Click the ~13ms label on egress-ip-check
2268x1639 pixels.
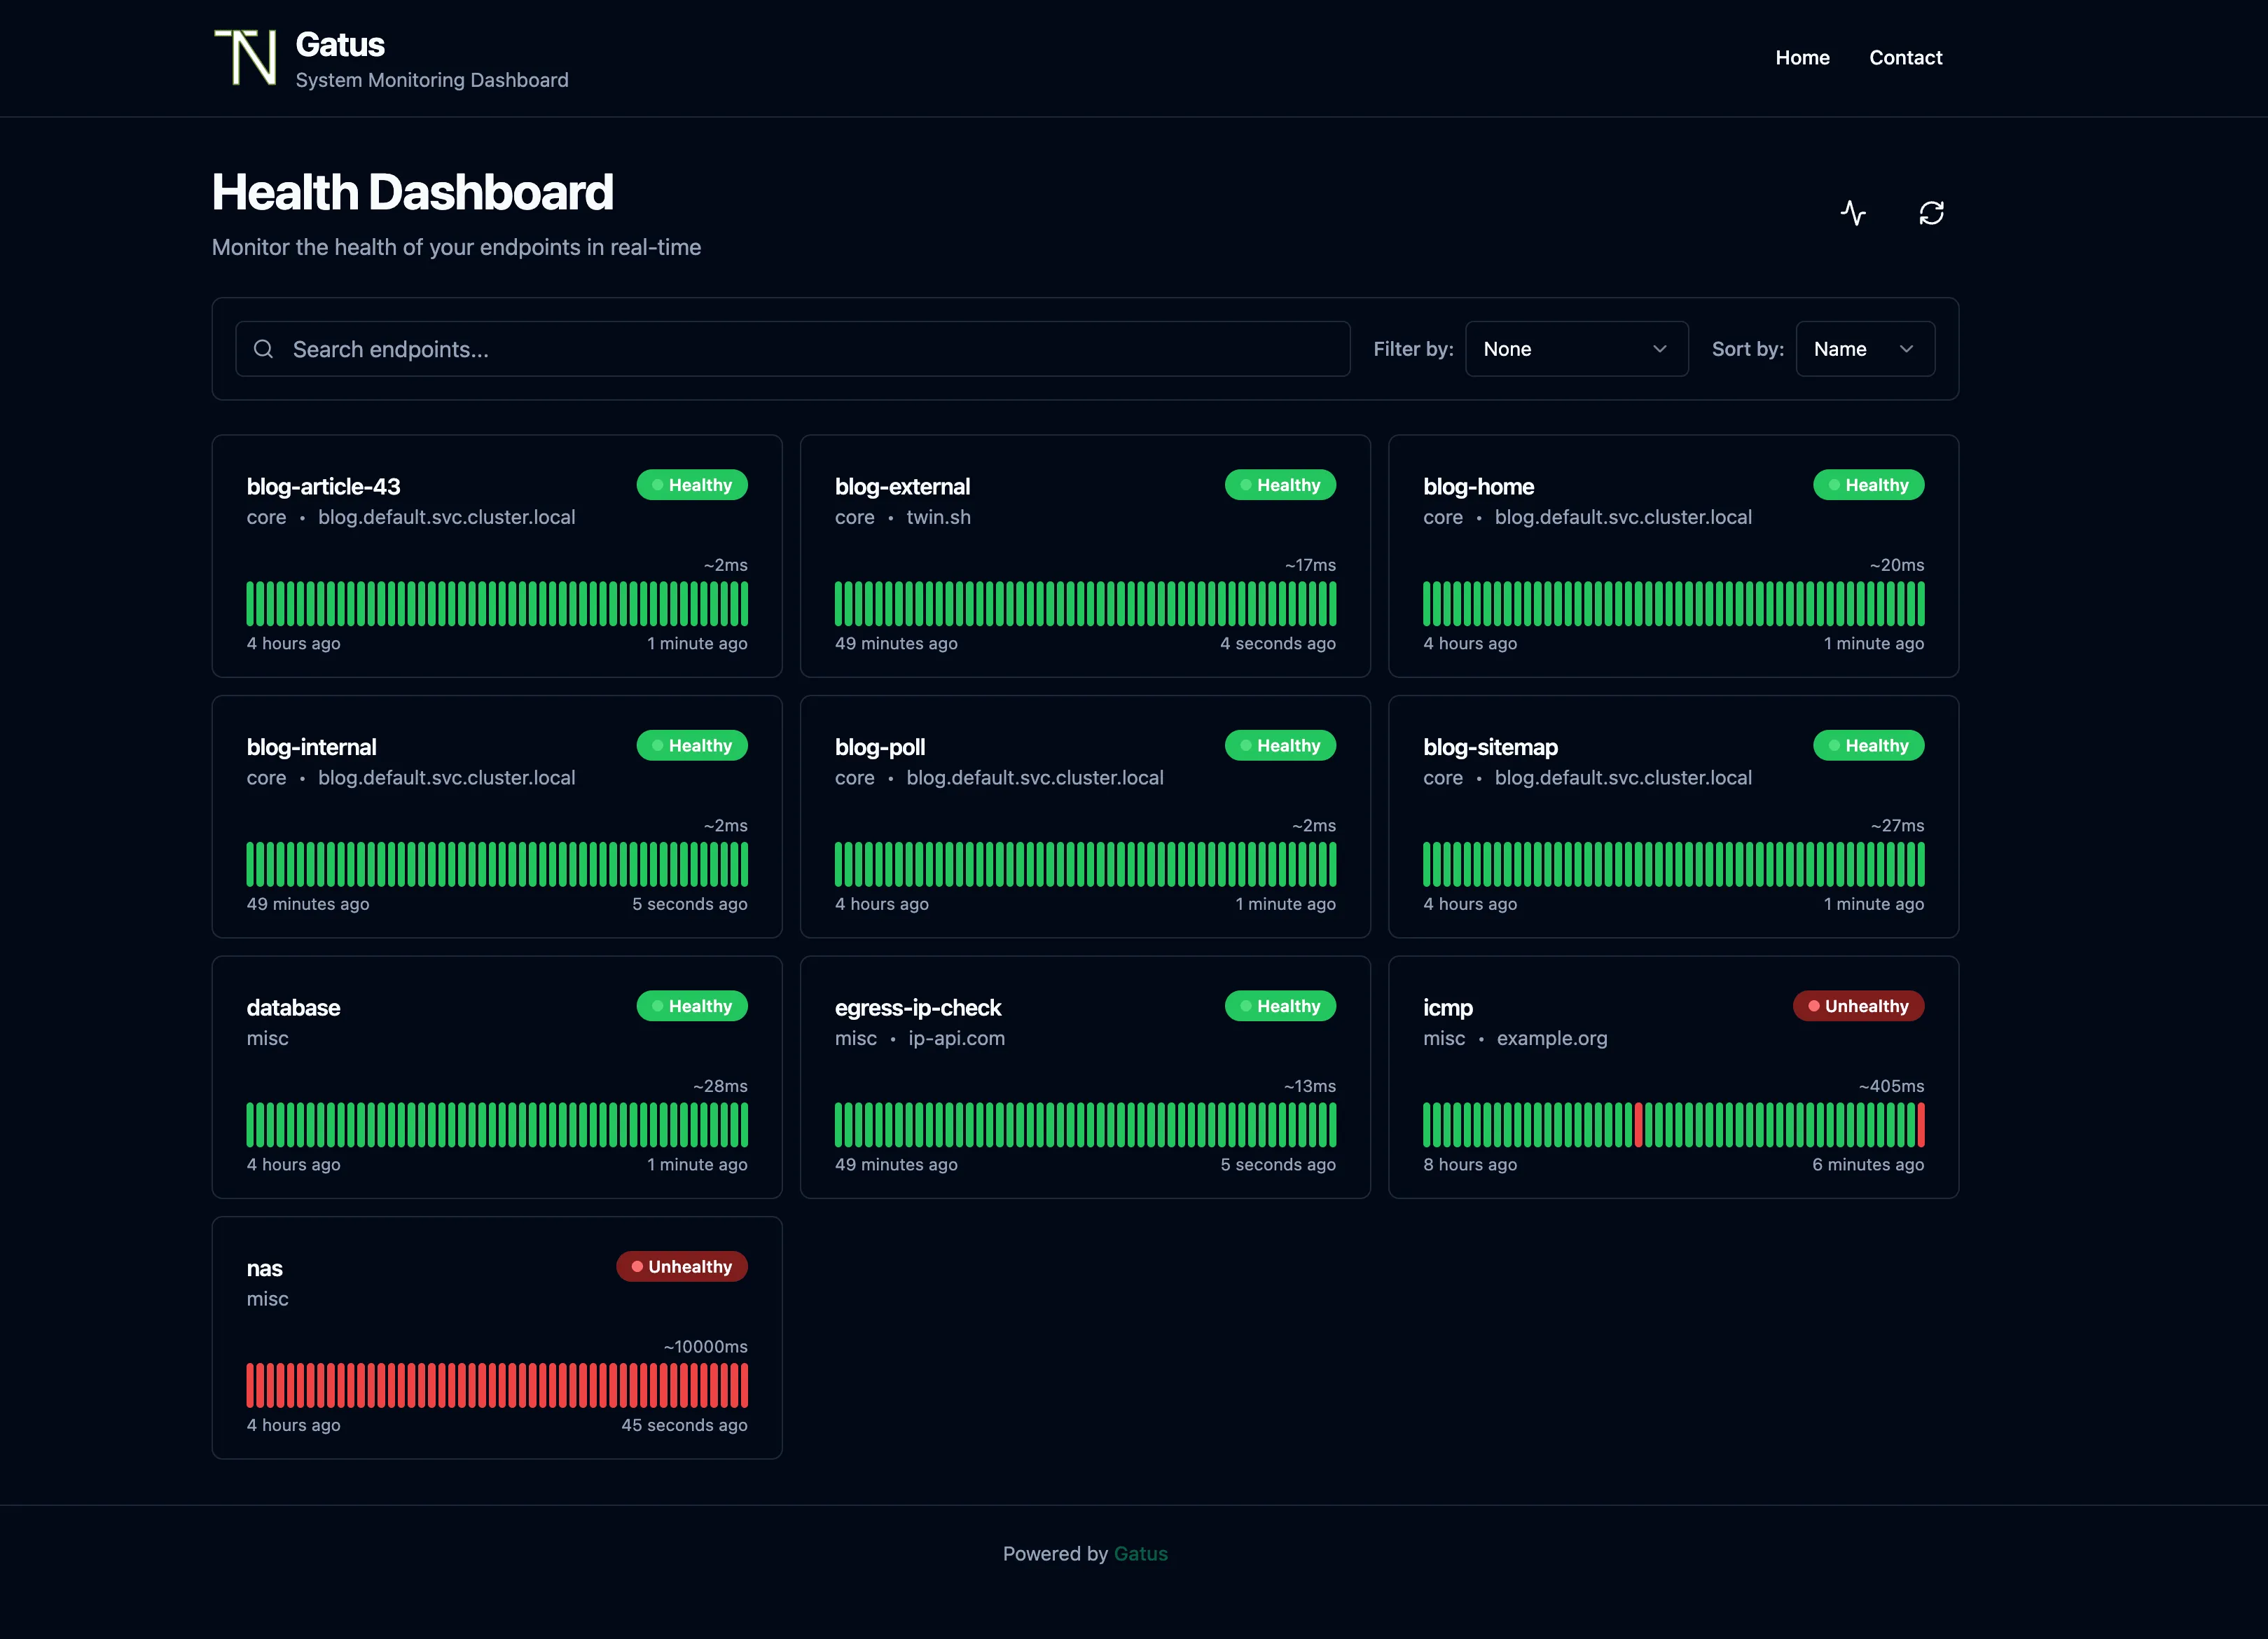click(x=1310, y=1086)
